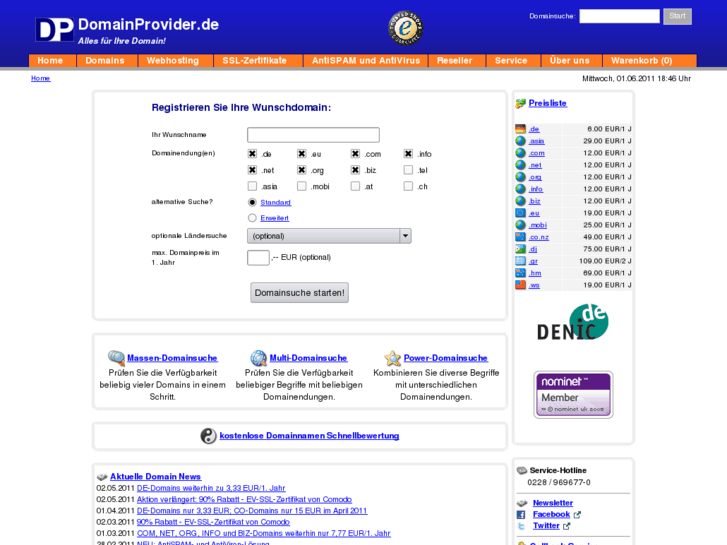
Task: Open the Trusted Shops seal badge
Action: click(405, 28)
